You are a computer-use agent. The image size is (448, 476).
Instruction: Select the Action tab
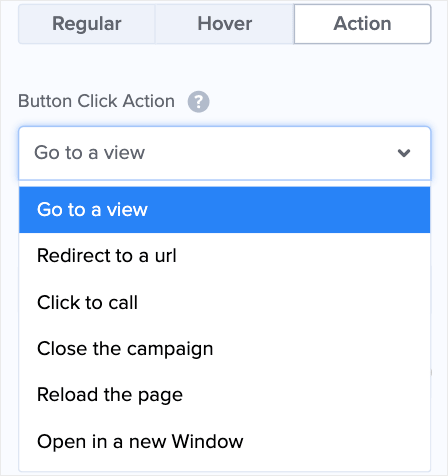(362, 24)
